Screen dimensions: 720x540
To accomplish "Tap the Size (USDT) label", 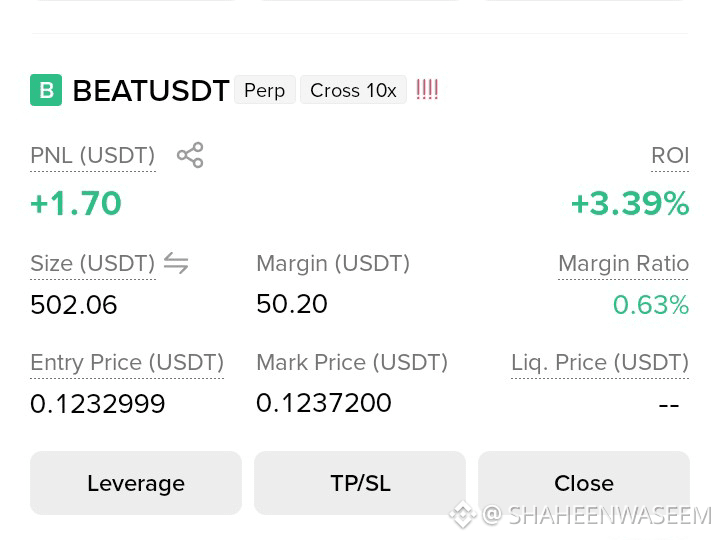I will [x=93, y=264].
